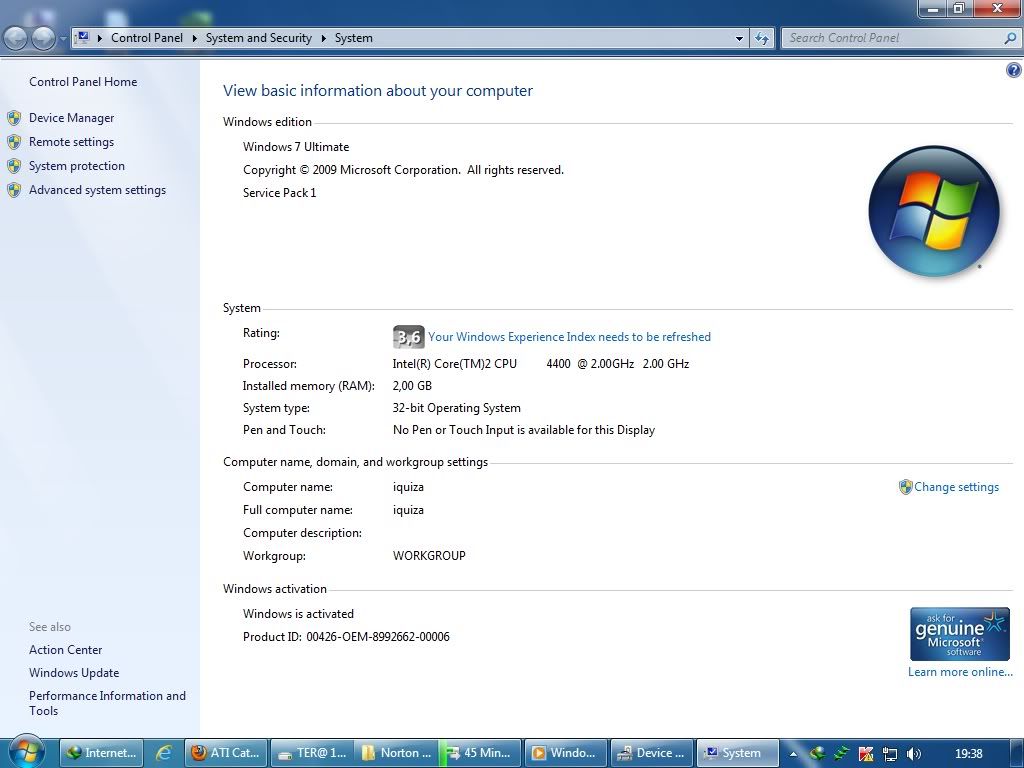Switch to Norton folder taskbar button
Image resolution: width=1024 pixels, height=768 pixels.
[396, 753]
